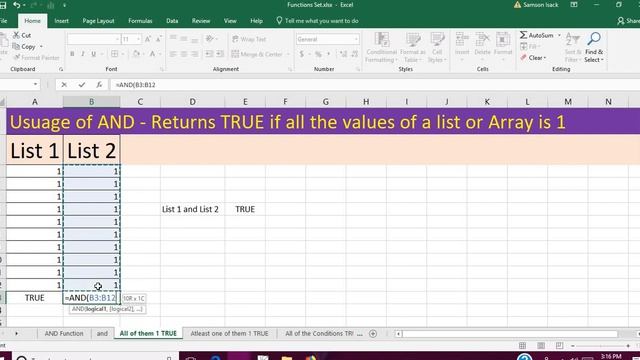Click Merge & Center
640x360 pixels.
257,54
